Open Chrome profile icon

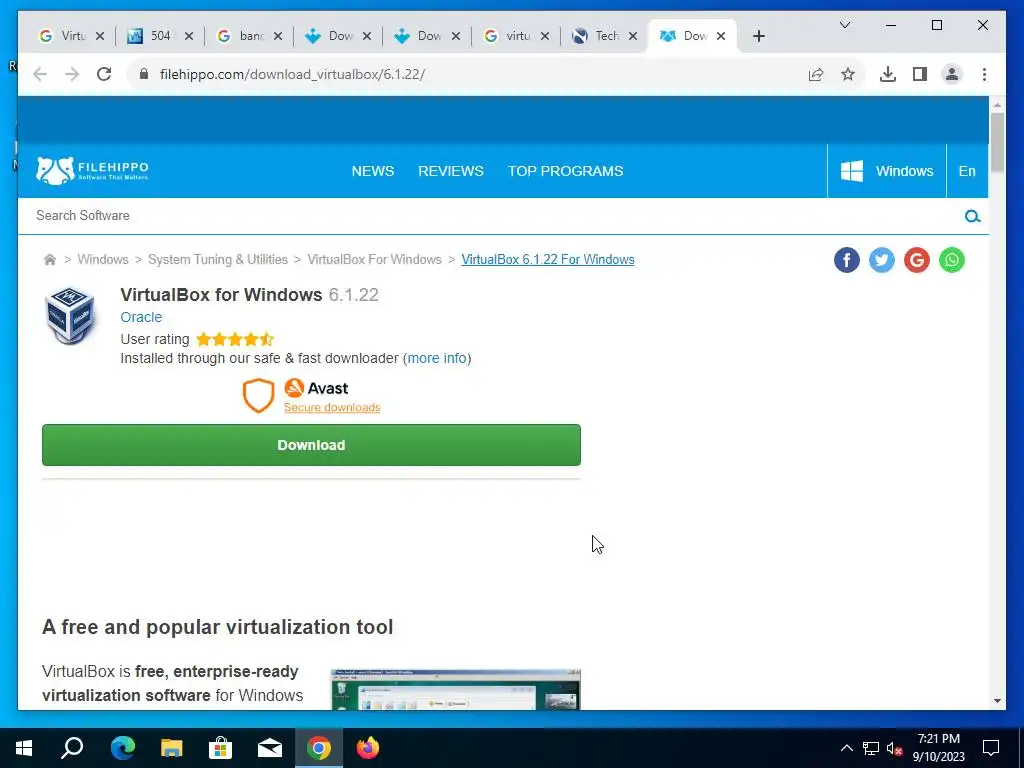952,74
